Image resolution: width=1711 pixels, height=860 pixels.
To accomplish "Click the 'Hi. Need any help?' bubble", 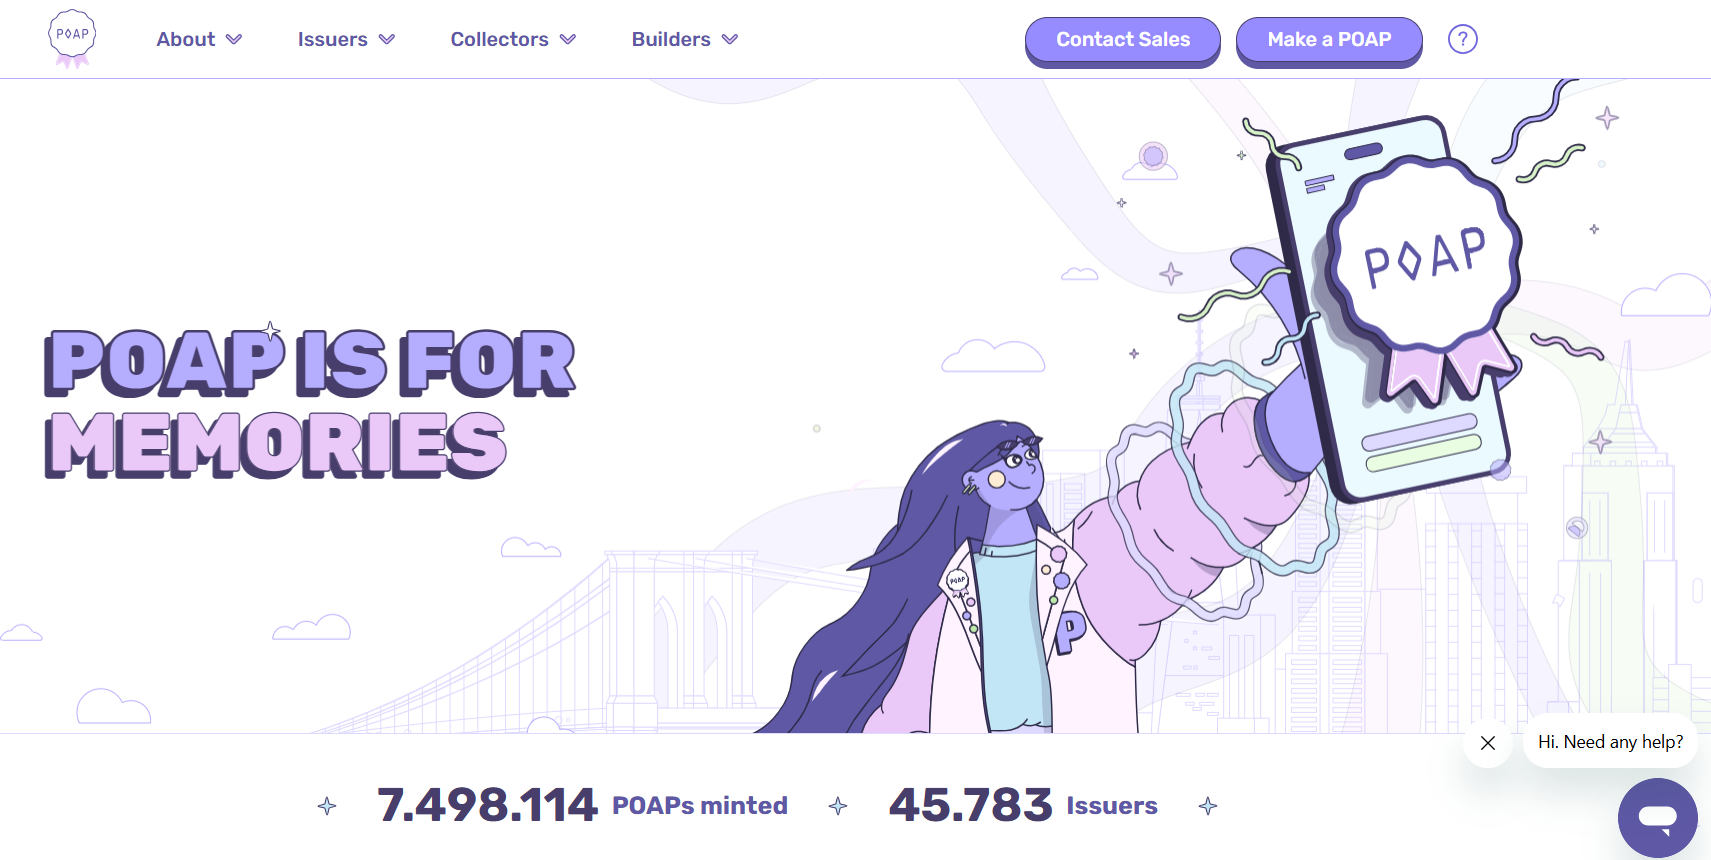I will point(1610,742).
